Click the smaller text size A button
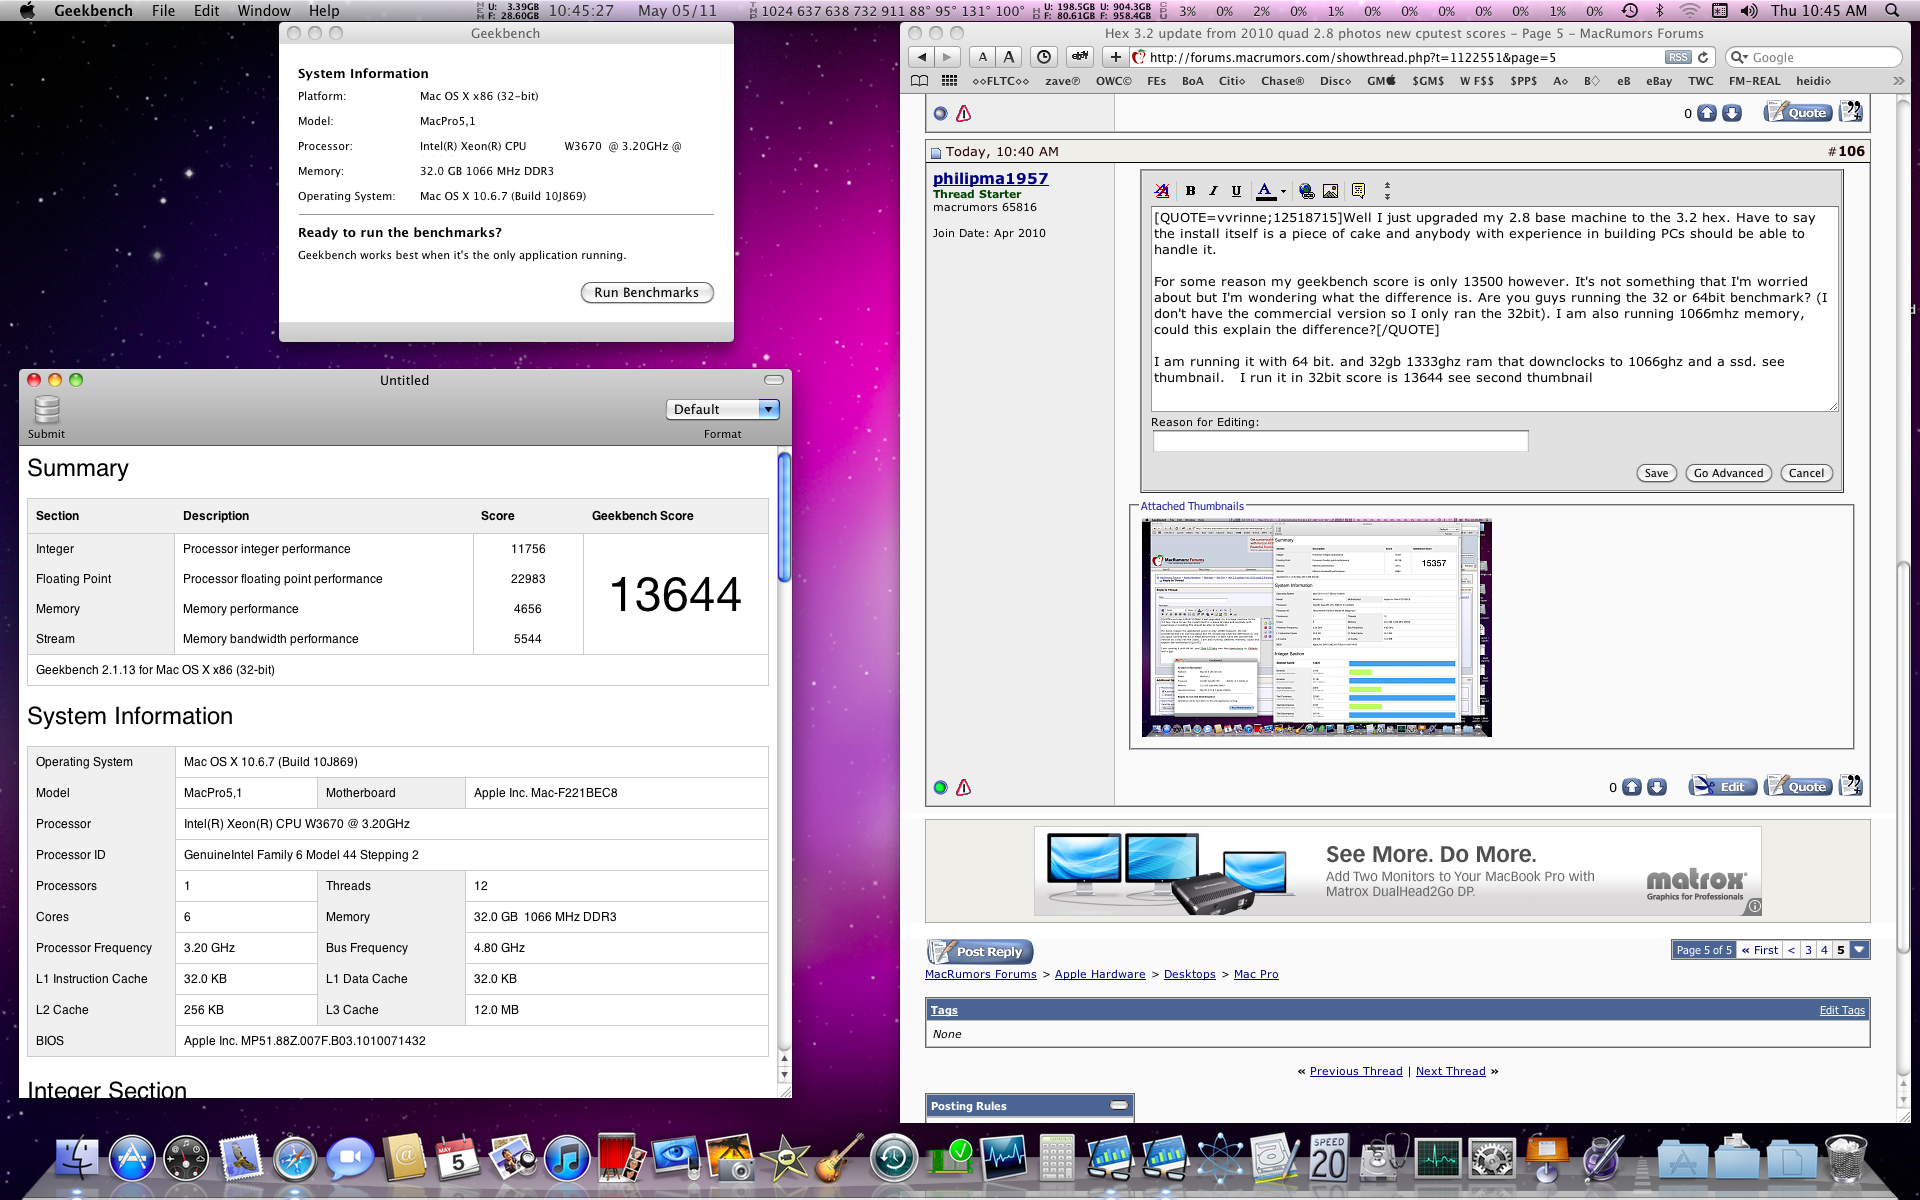The width and height of the screenshot is (1920, 1200). pyautogui.click(x=983, y=57)
